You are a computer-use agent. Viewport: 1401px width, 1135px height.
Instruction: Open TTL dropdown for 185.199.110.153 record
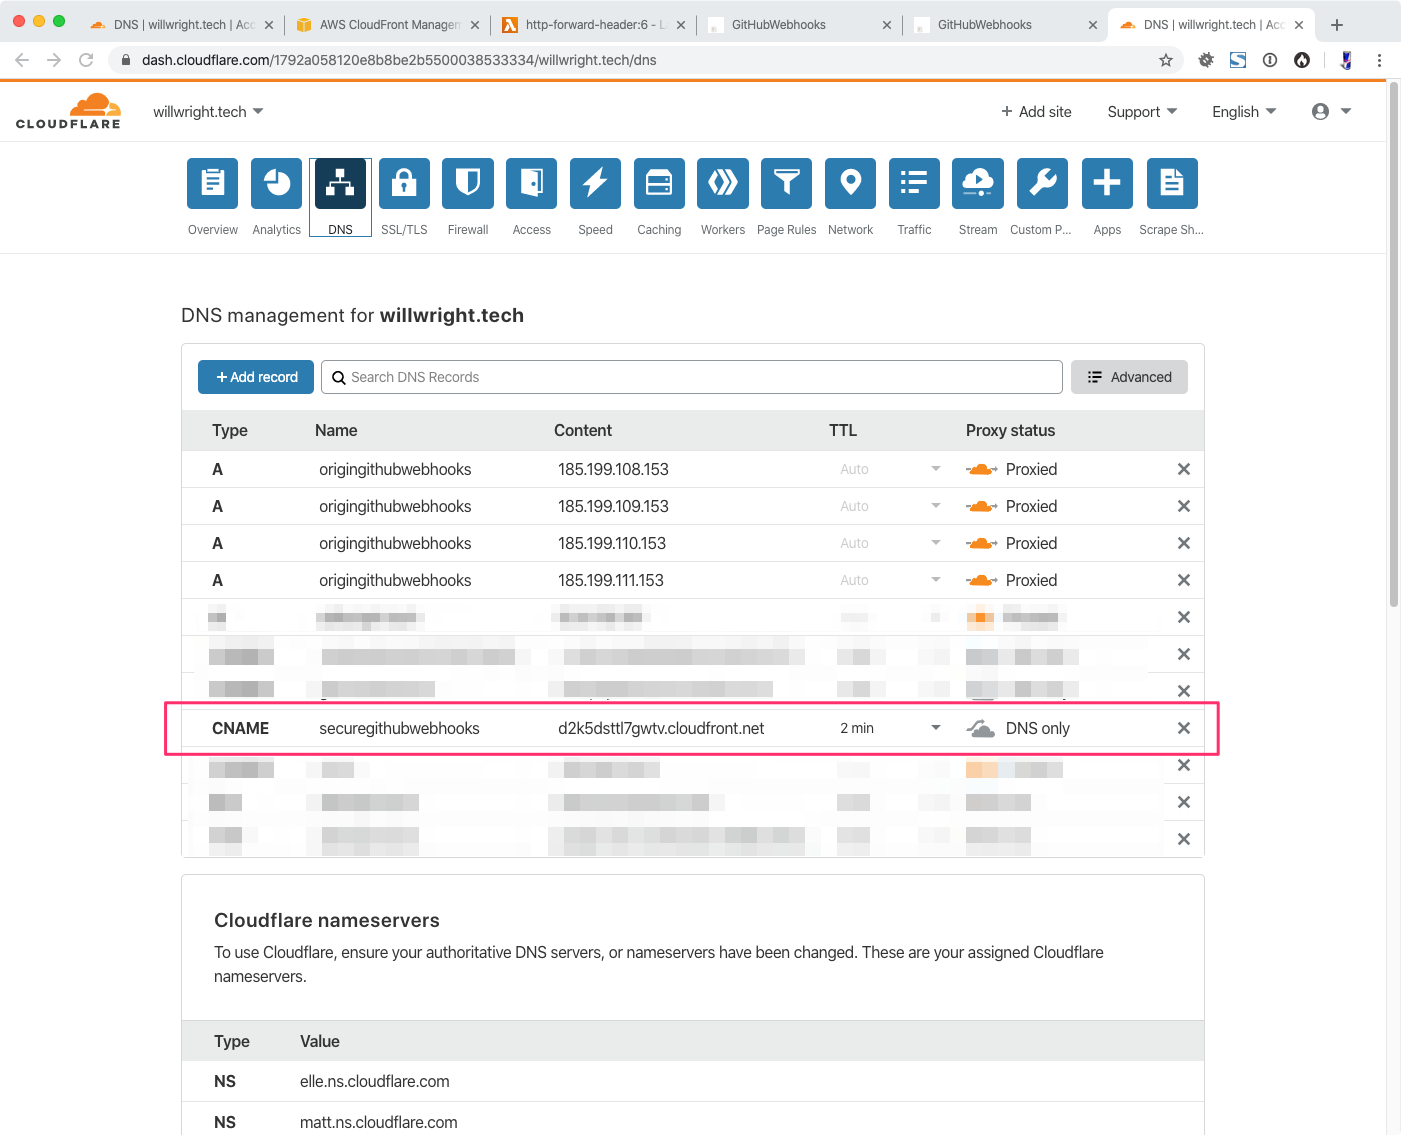[x=935, y=543]
